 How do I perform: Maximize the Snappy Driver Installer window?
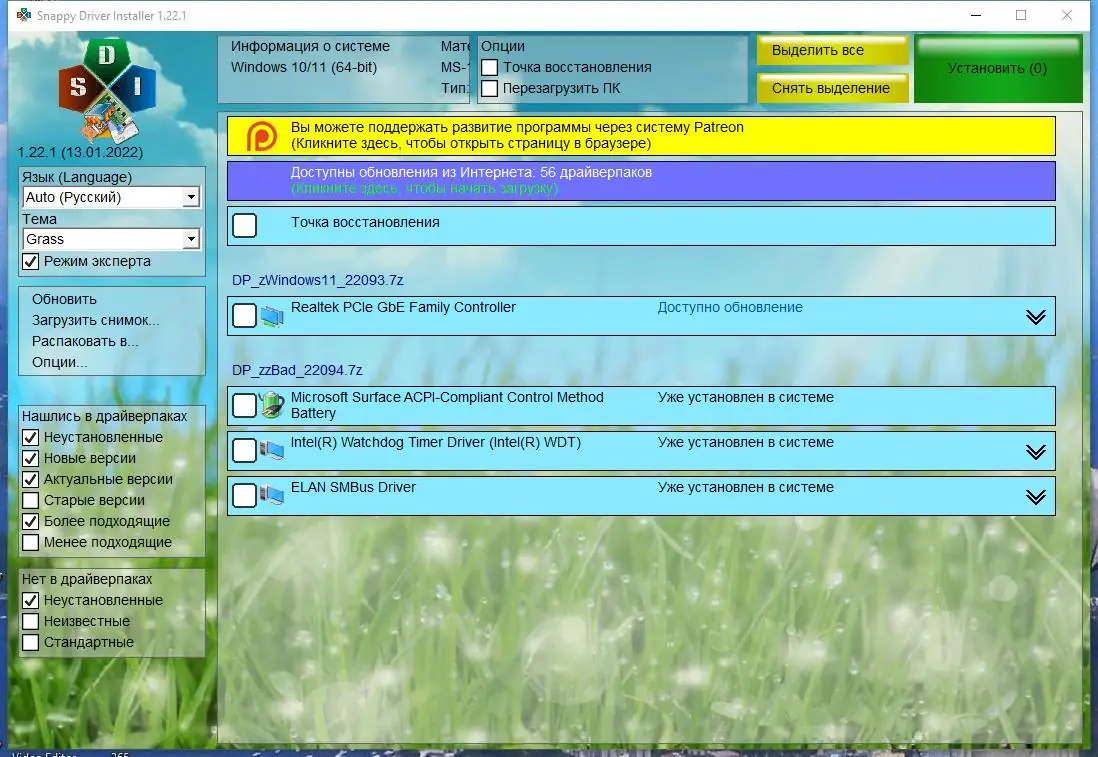click(x=1021, y=15)
